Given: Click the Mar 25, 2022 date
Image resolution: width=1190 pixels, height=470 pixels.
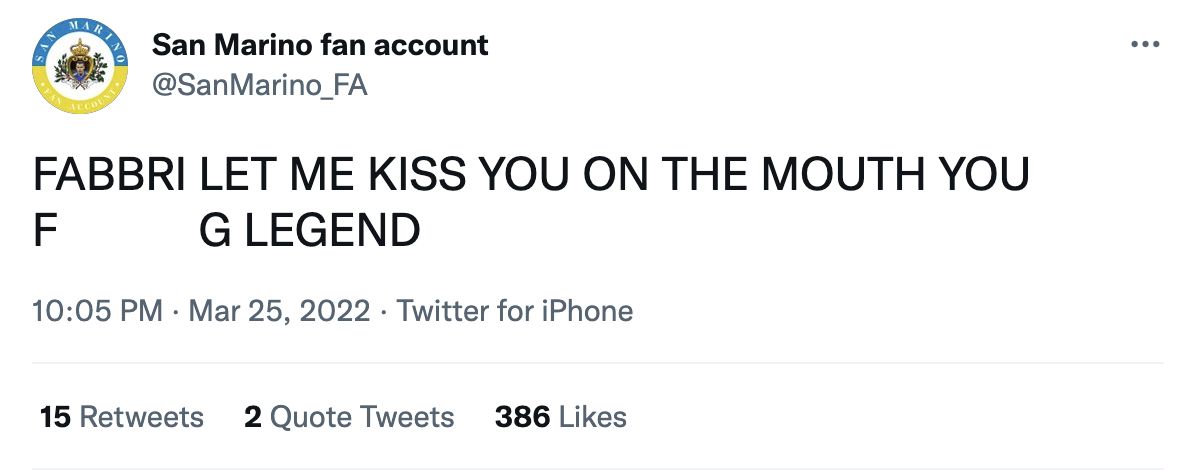Looking at the screenshot, I should [x=281, y=311].
